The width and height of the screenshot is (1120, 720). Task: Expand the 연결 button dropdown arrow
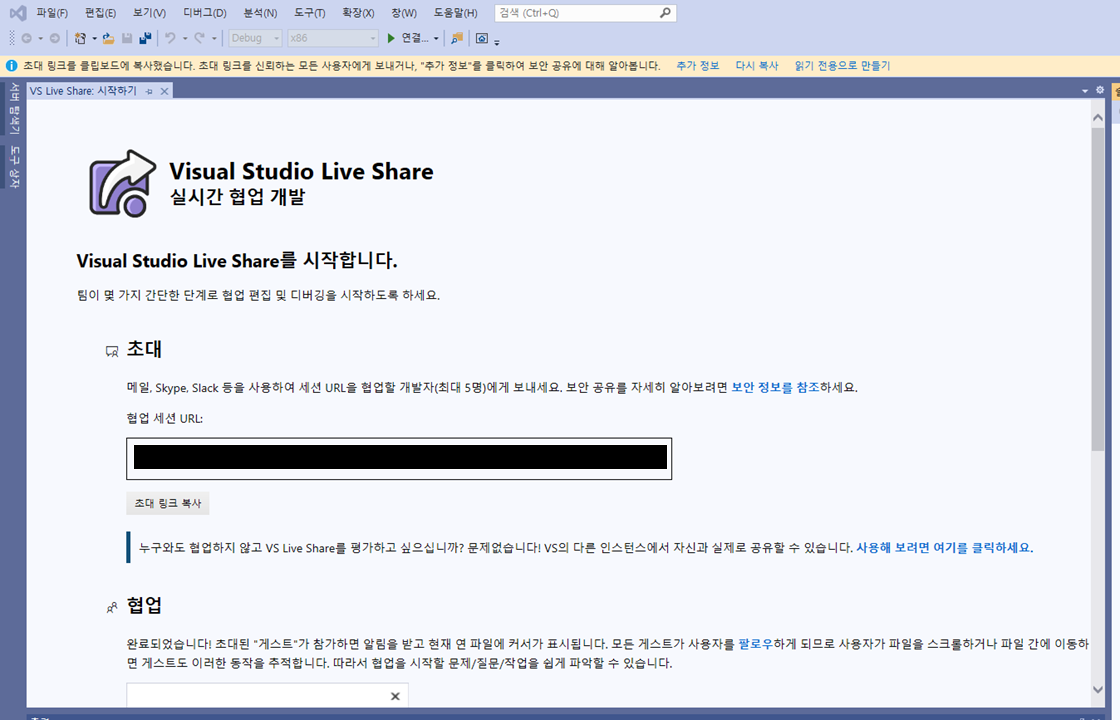436,39
